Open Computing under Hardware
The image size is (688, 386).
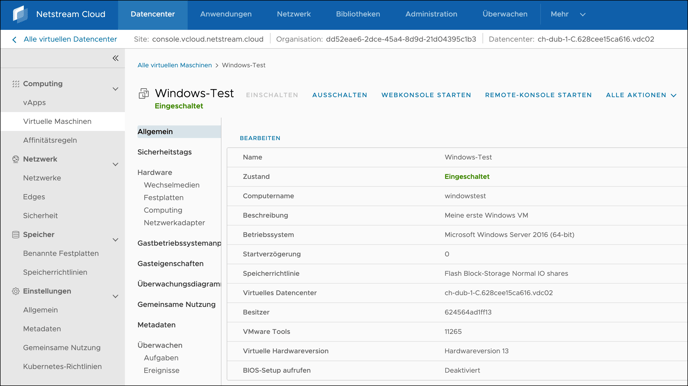pos(163,210)
